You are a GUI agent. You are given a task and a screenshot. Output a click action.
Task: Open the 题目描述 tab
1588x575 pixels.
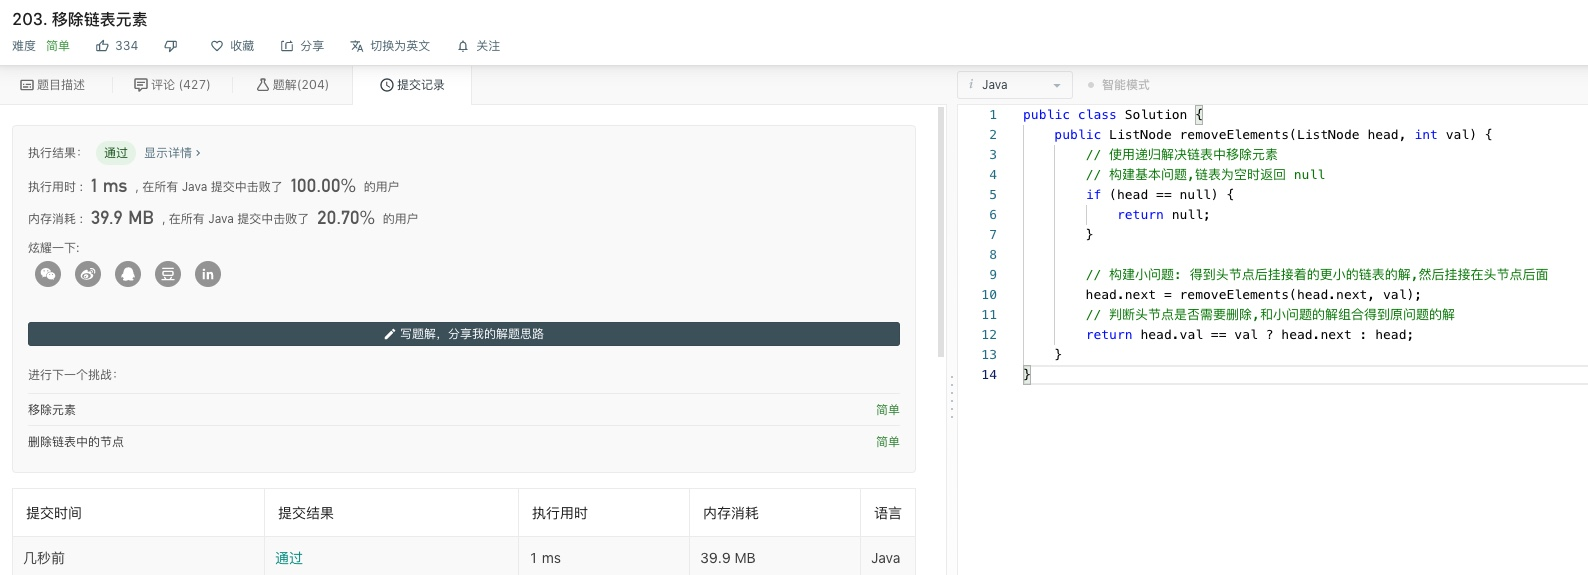pyautogui.click(x=53, y=85)
